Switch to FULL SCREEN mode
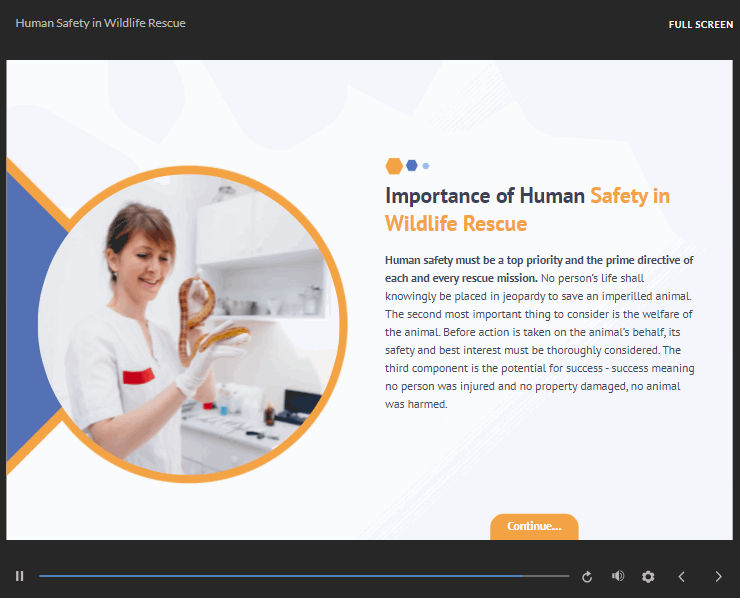 701,25
